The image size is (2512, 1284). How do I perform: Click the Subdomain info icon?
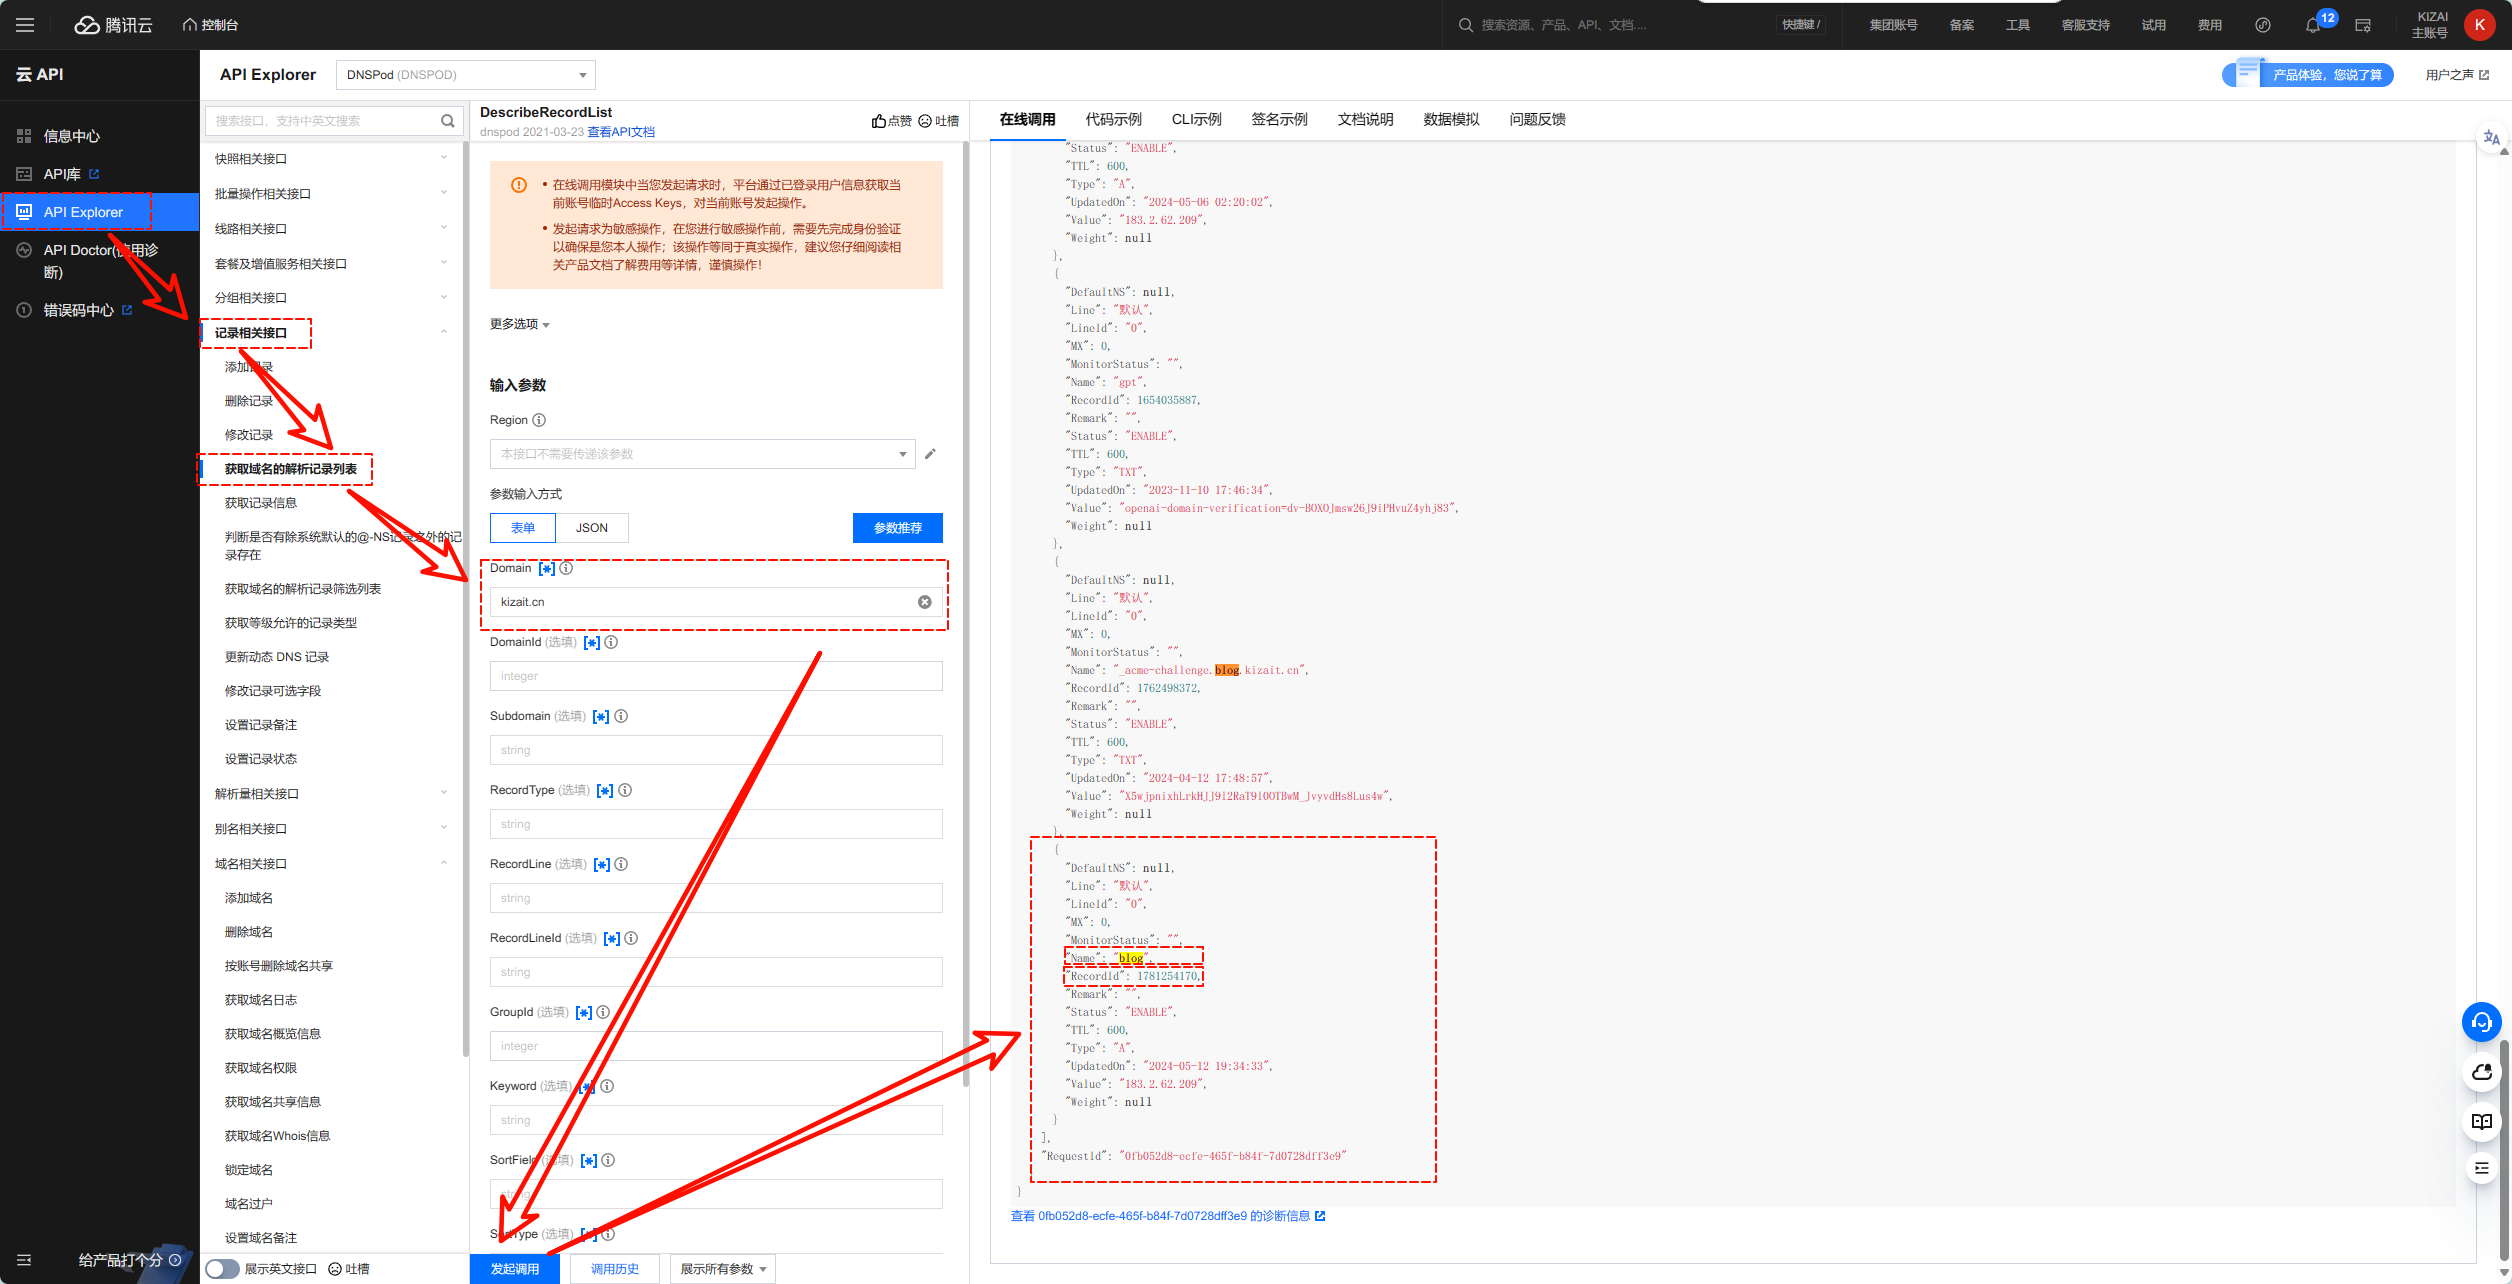pyautogui.click(x=621, y=716)
